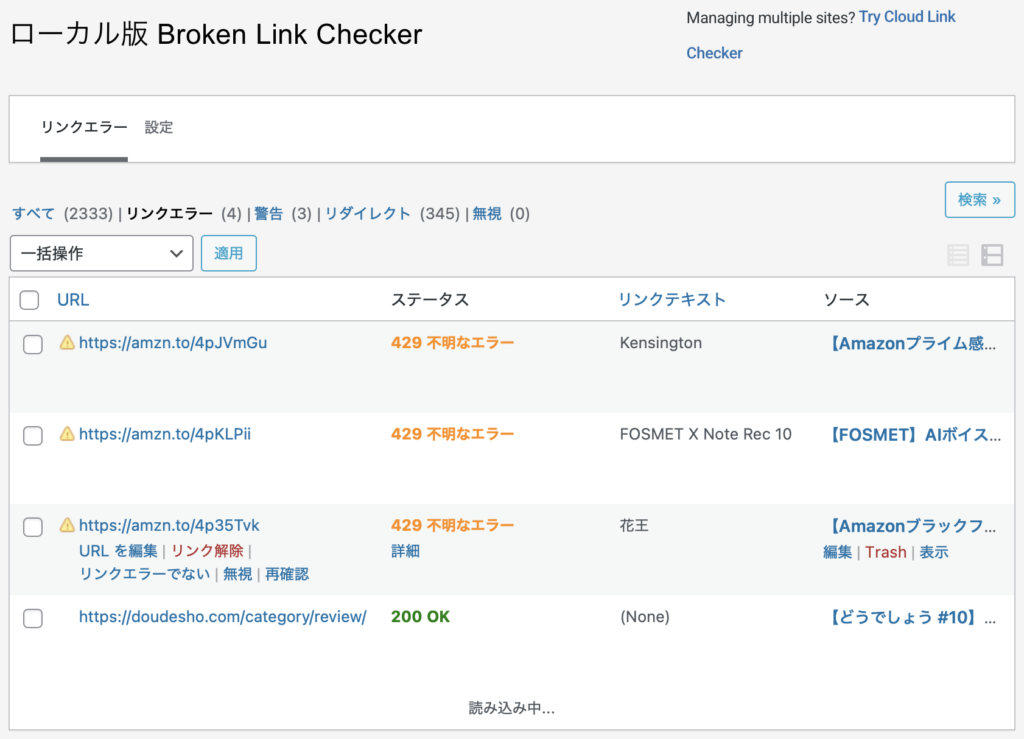Open the 一括操作 bulk actions dropdown
Image resolution: width=1024 pixels, height=739 pixels.
(100, 253)
